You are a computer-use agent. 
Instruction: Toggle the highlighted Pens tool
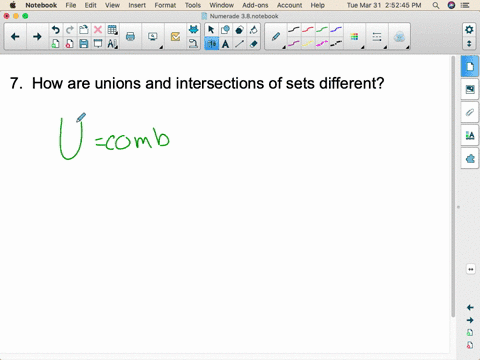tap(211, 44)
